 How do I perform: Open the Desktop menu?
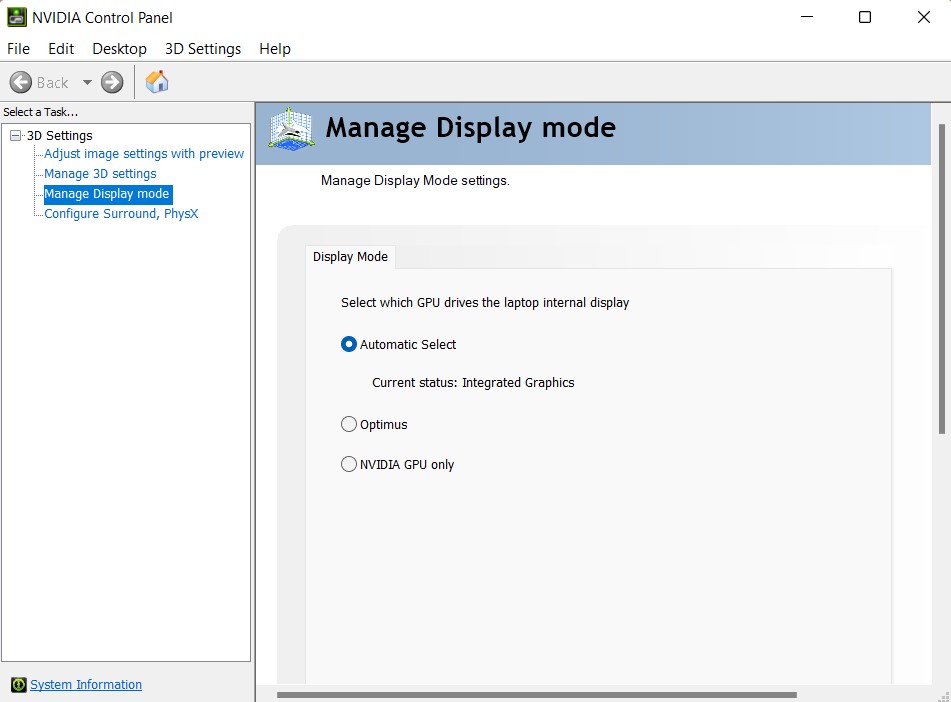pyautogui.click(x=119, y=49)
